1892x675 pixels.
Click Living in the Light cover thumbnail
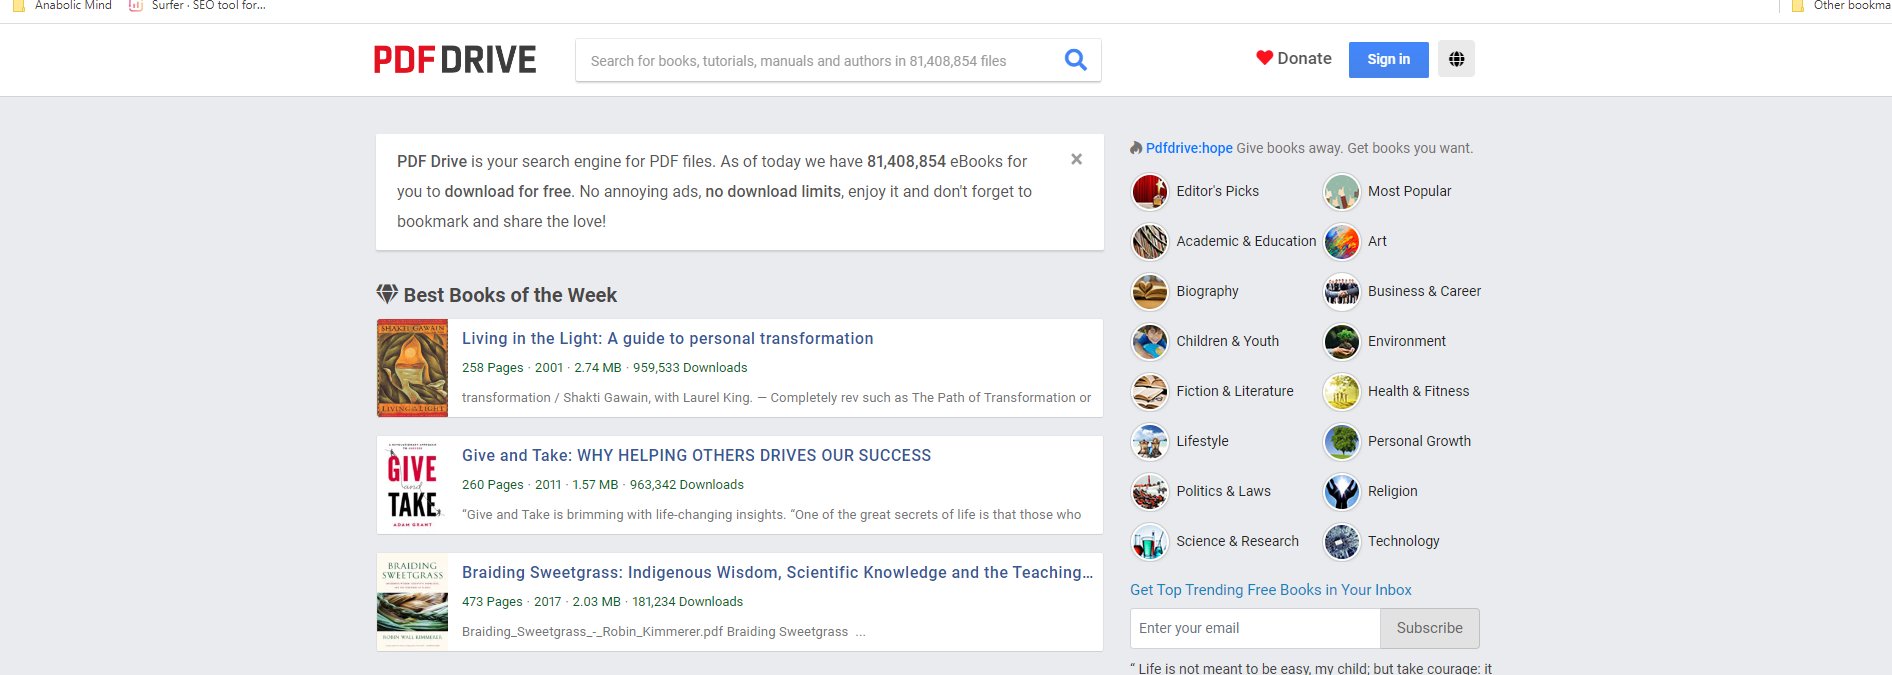(412, 368)
